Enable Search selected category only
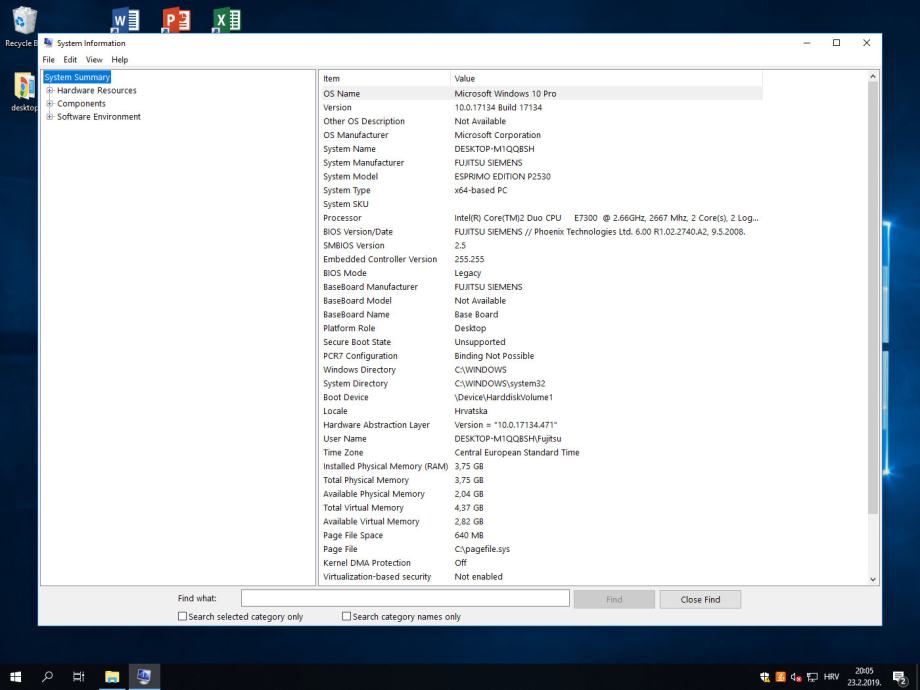Viewport: 920px width, 690px height. [x=183, y=617]
